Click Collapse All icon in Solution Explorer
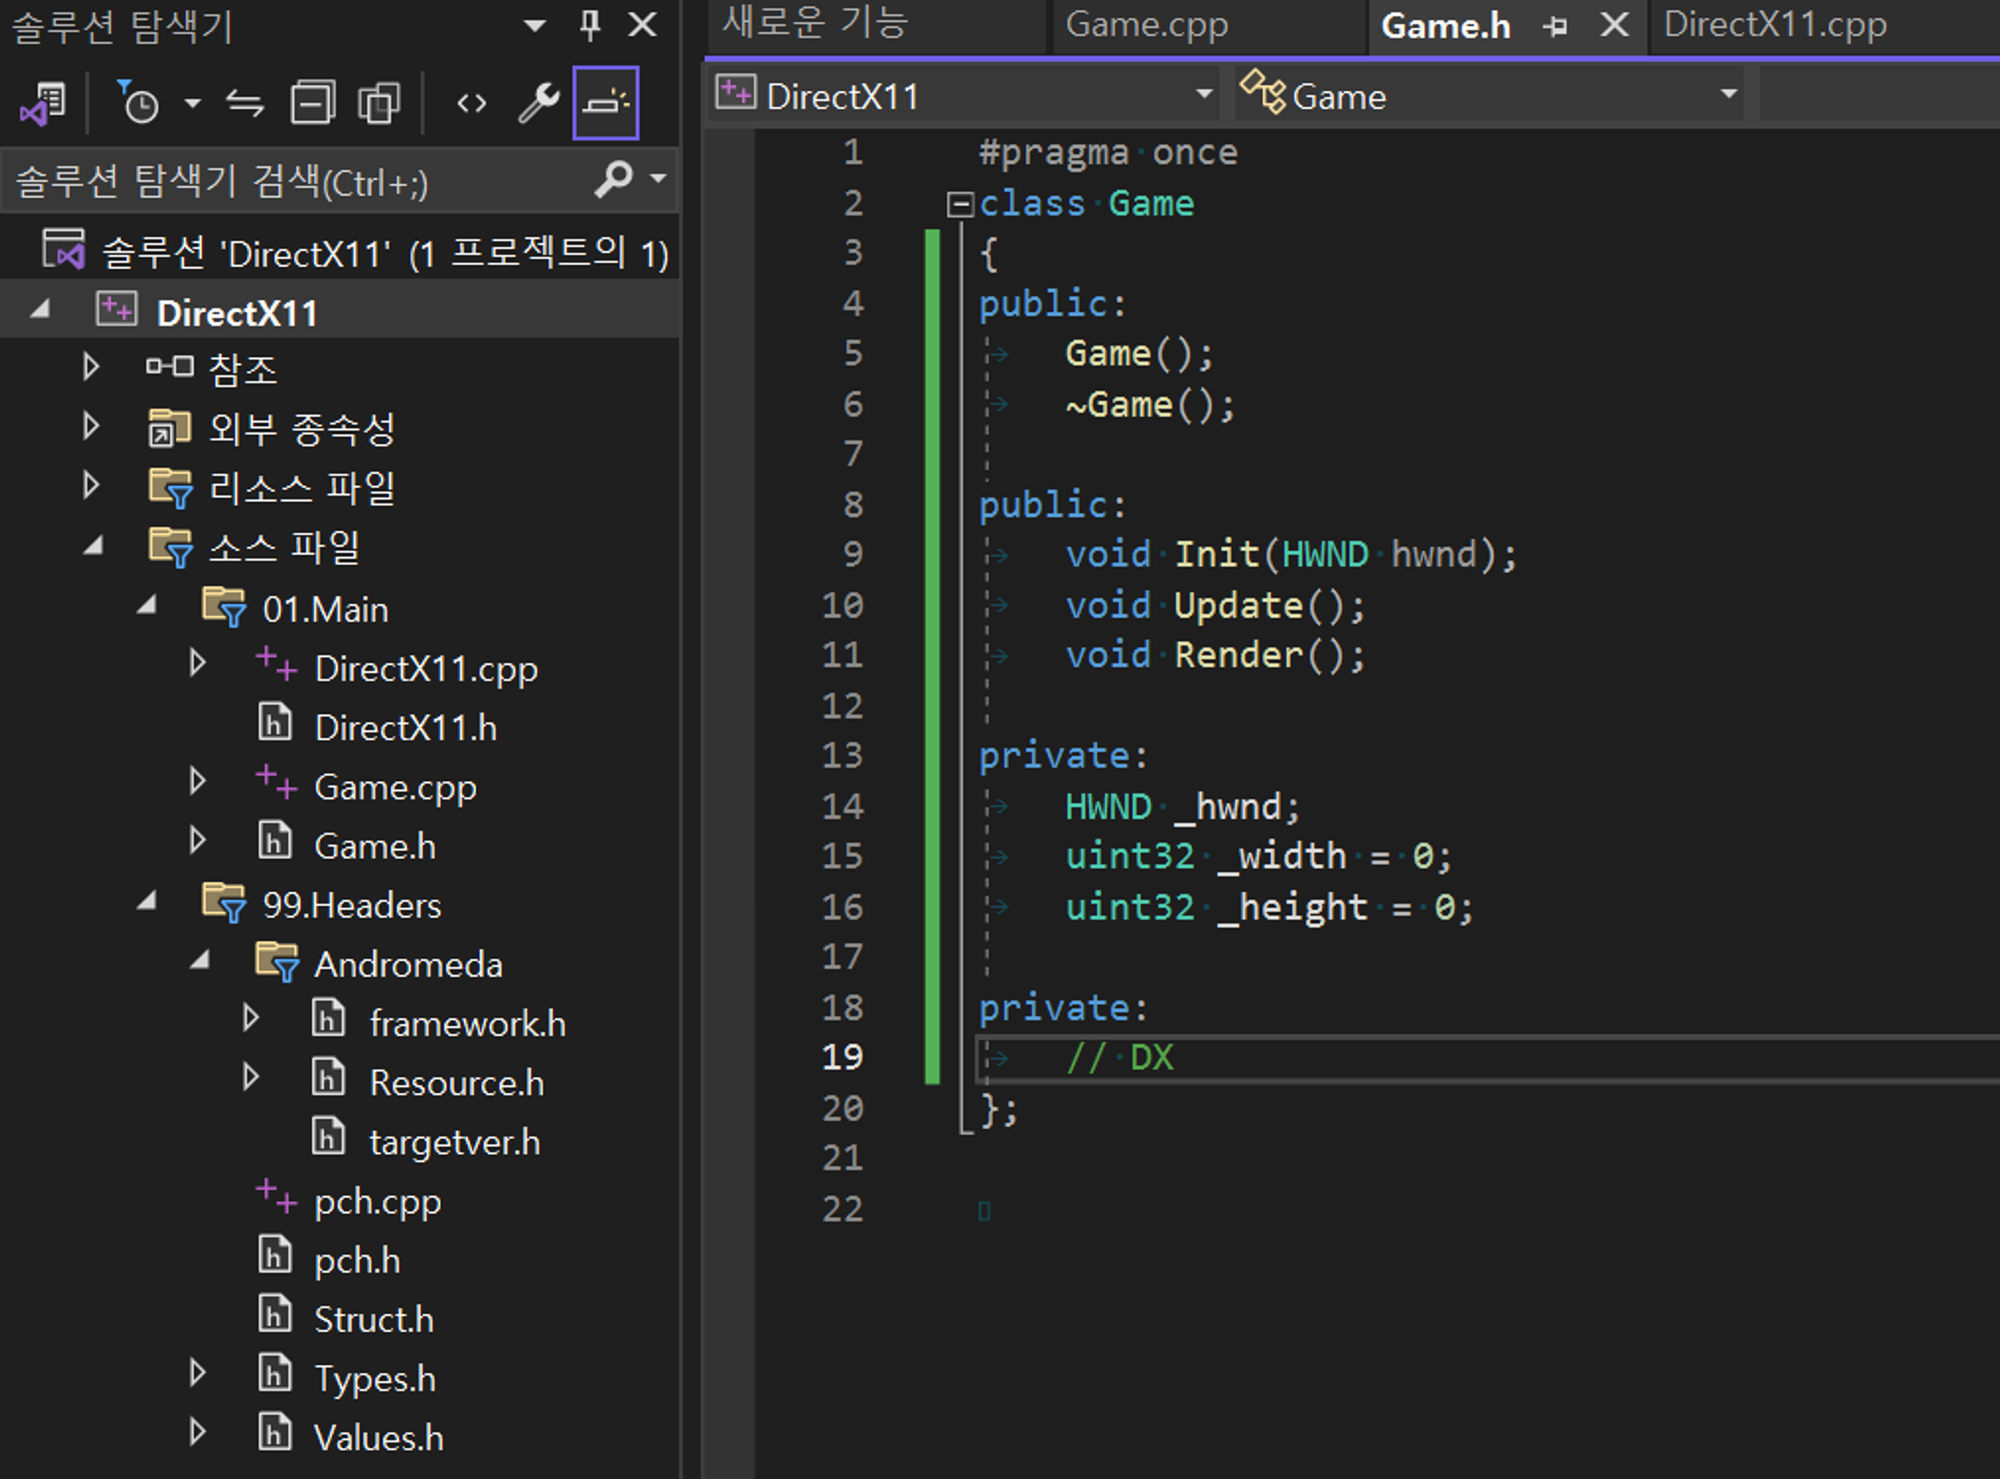The width and height of the screenshot is (2000, 1479). coord(312,103)
